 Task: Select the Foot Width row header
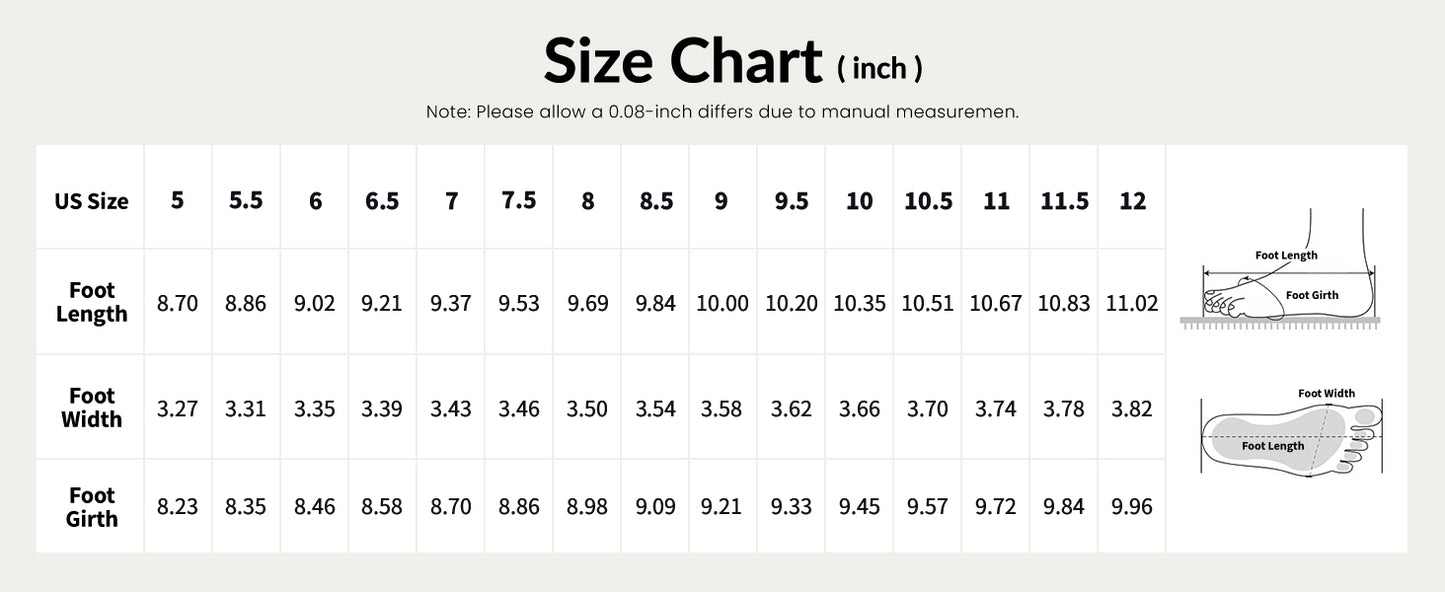[91, 408]
